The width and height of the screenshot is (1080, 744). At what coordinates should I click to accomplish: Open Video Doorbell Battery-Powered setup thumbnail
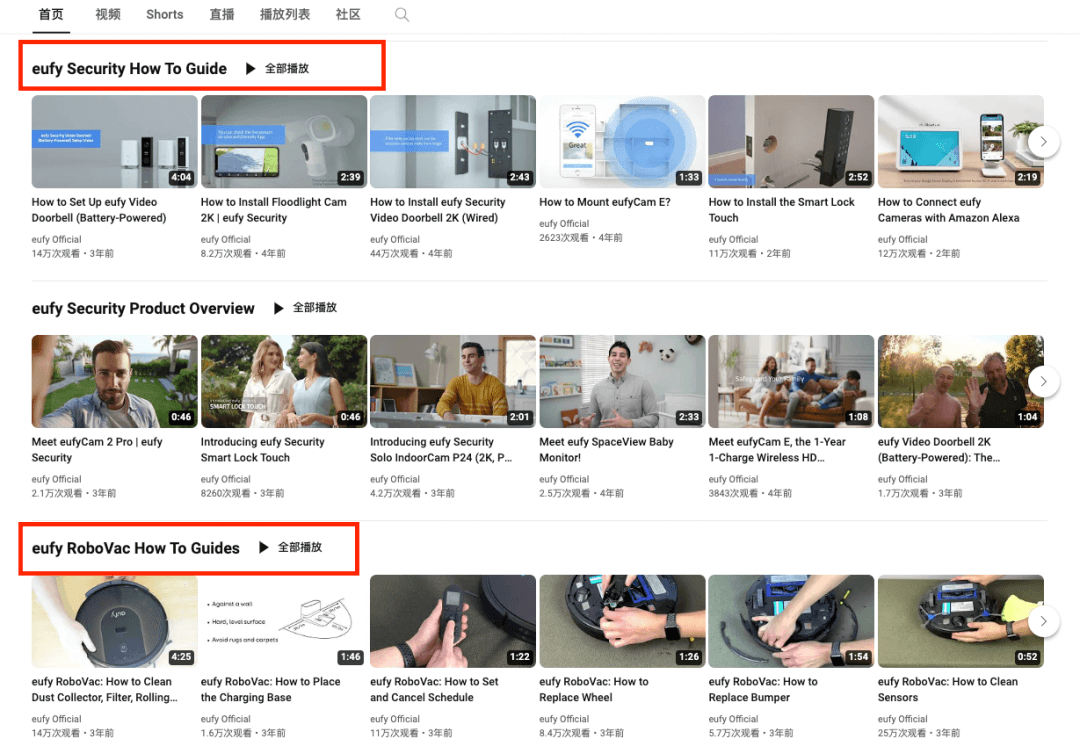(114, 141)
